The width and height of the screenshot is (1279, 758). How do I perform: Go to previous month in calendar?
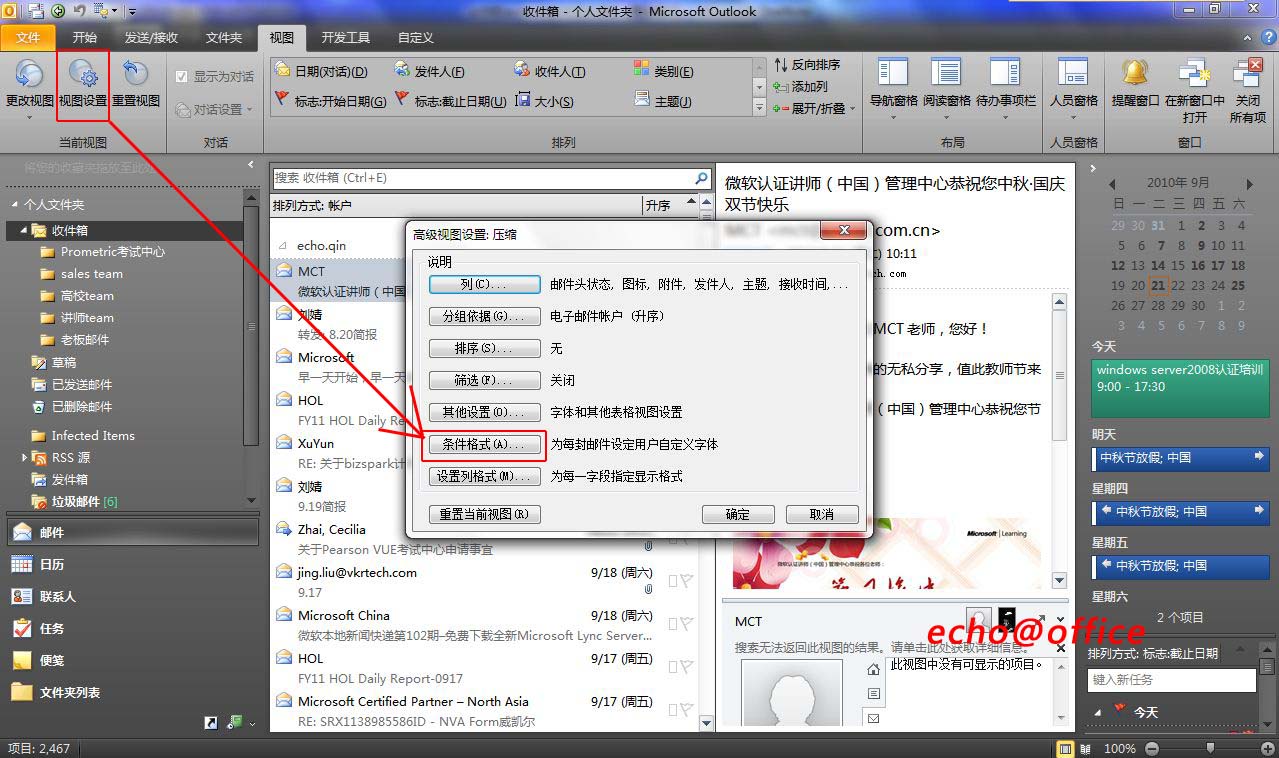[x=1112, y=184]
